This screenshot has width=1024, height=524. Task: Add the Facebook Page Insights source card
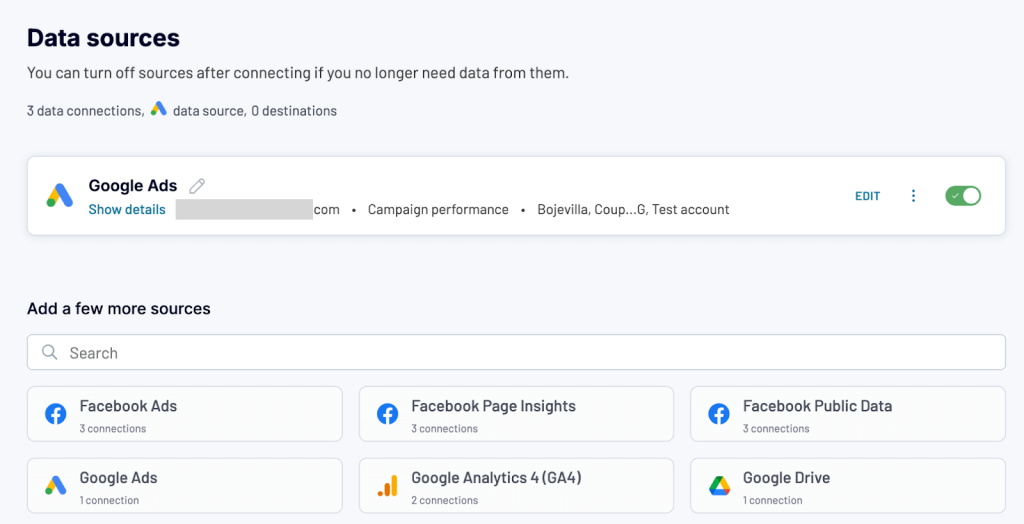tap(516, 414)
